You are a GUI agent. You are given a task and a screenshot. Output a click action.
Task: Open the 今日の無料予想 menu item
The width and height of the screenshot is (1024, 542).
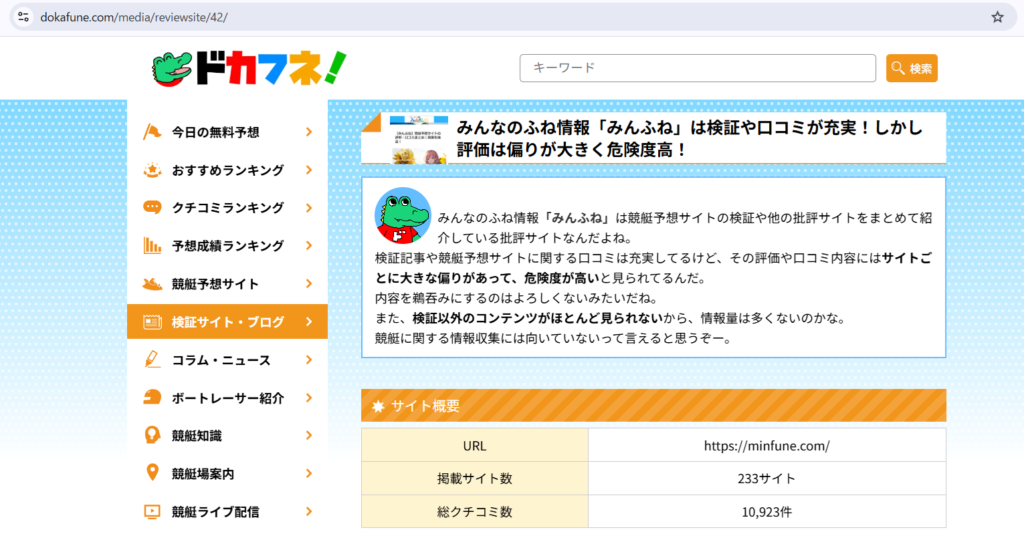point(227,132)
